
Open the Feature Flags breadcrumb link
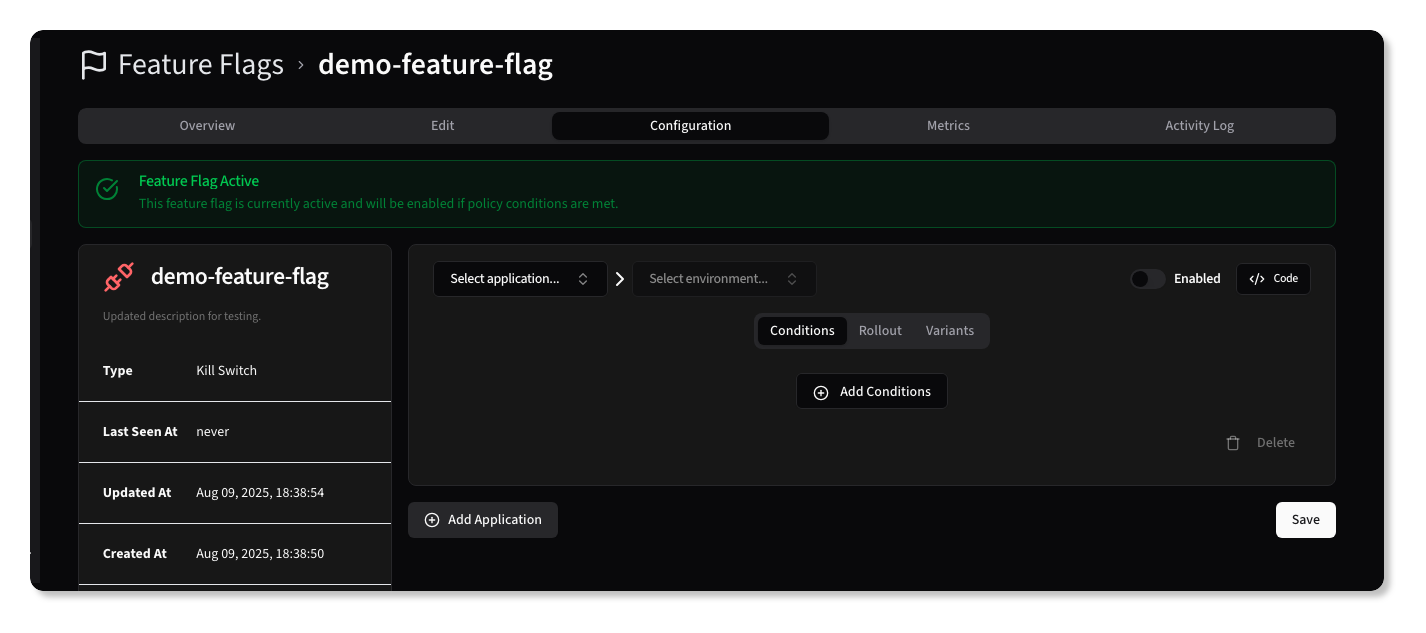coord(200,64)
